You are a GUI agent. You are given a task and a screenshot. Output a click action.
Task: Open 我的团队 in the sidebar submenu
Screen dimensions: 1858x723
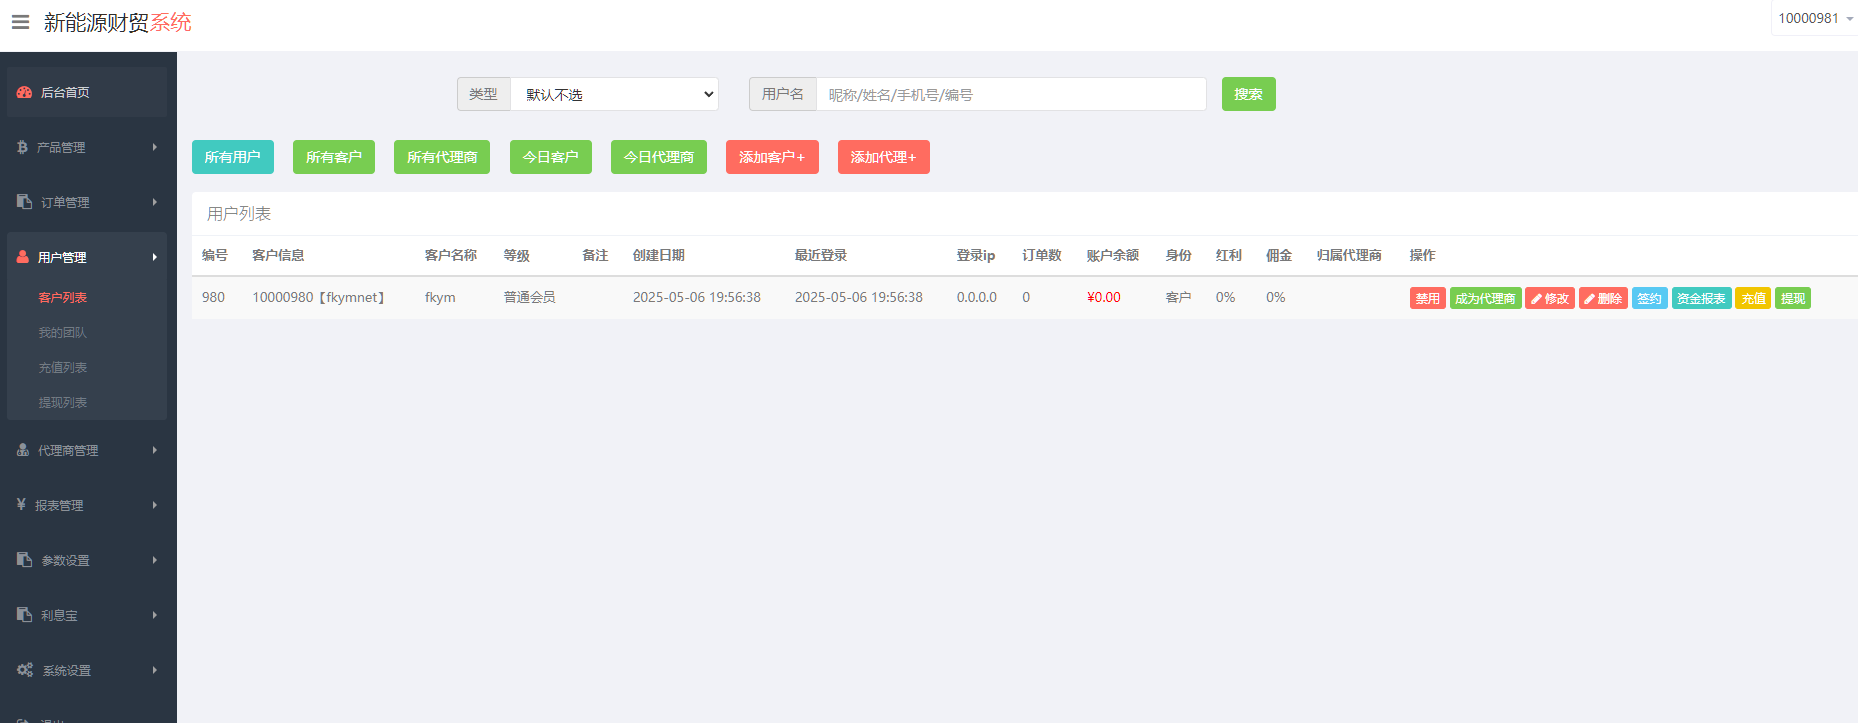click(62, 332)
